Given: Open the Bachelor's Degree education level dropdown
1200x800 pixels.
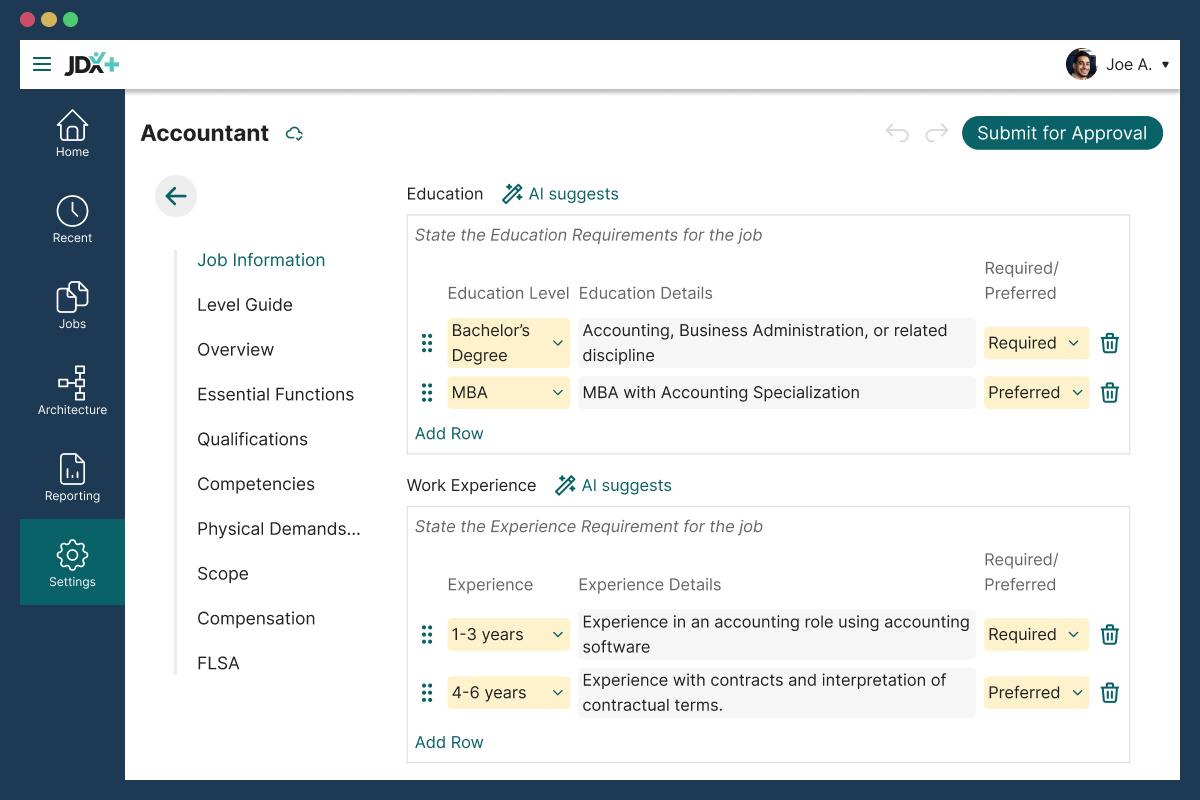Looking at the screenshot, I should [x=508, y=342].
